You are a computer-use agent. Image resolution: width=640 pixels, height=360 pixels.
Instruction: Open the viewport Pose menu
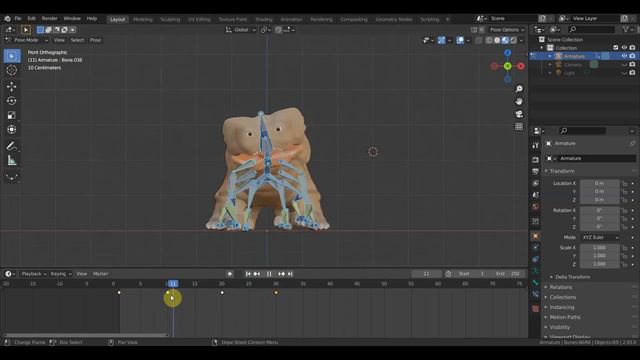click(96, 40)
